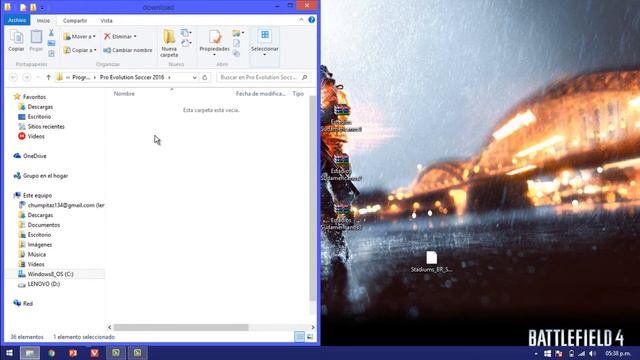This screenshot has width=640, height=360.
Task: Click the clock showing 05:38 p.m.
Action: coord(618,353)
